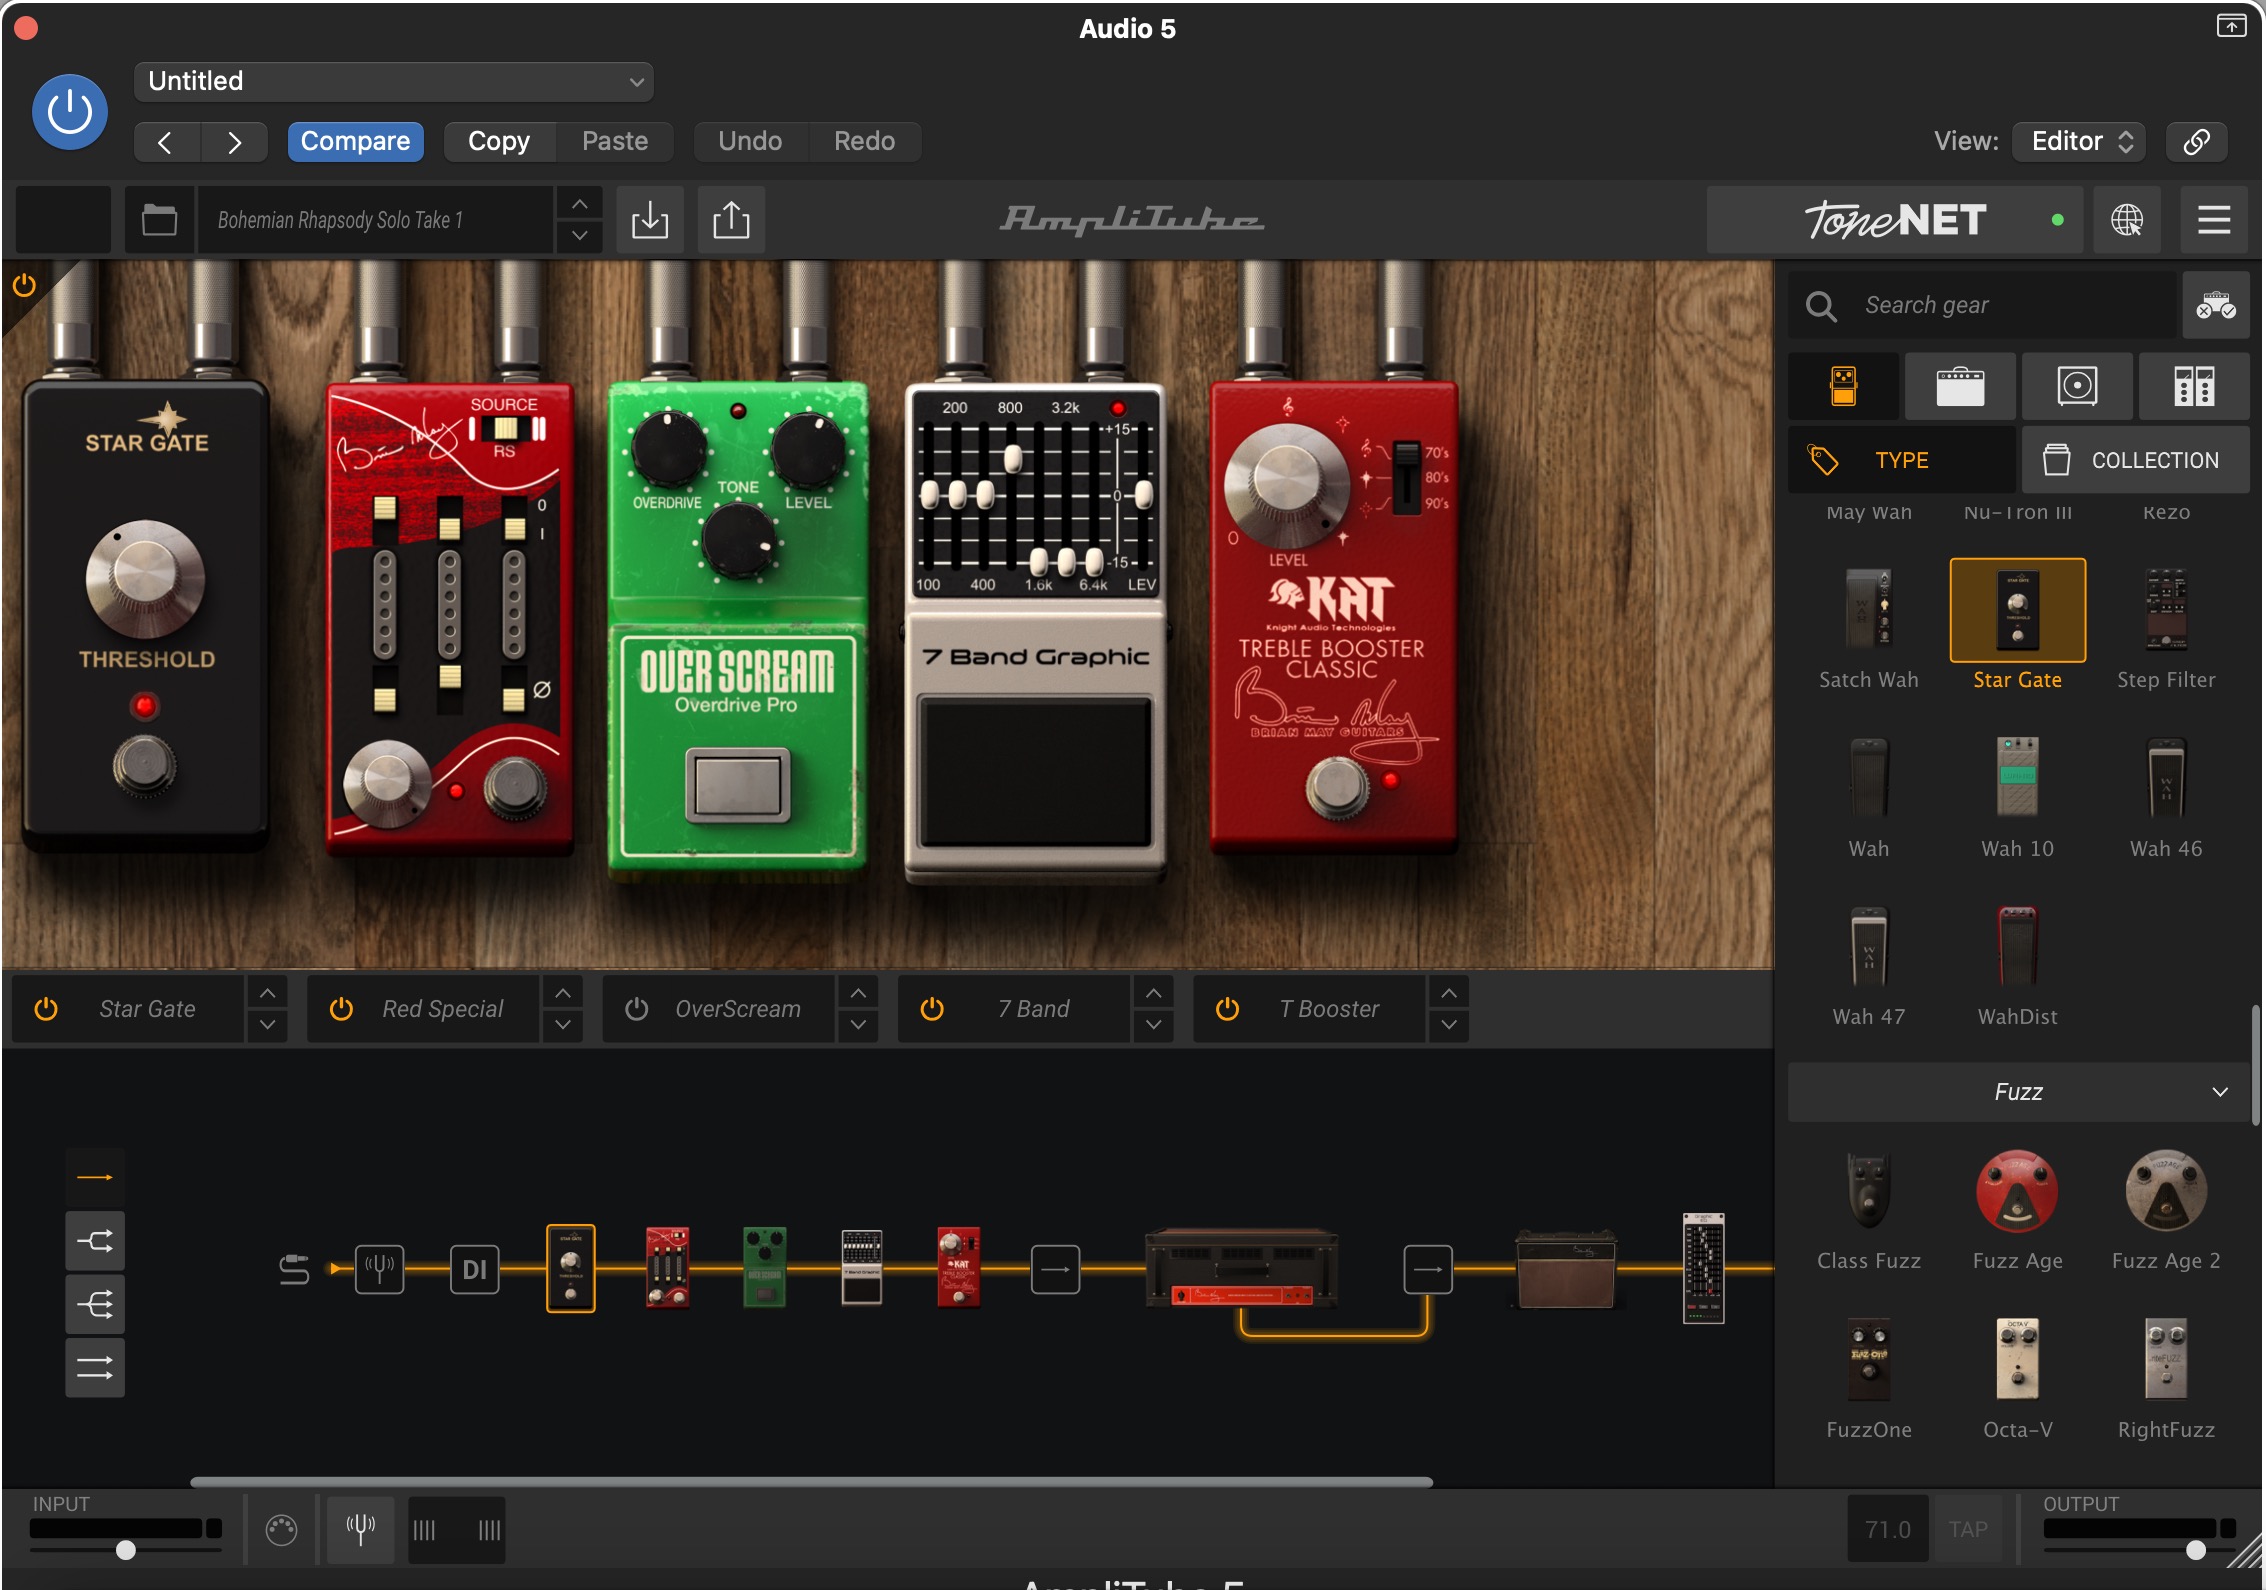Click T Booster slot down chevron
This screenshot has height=1590, width=2266.
(1449, 1025)
